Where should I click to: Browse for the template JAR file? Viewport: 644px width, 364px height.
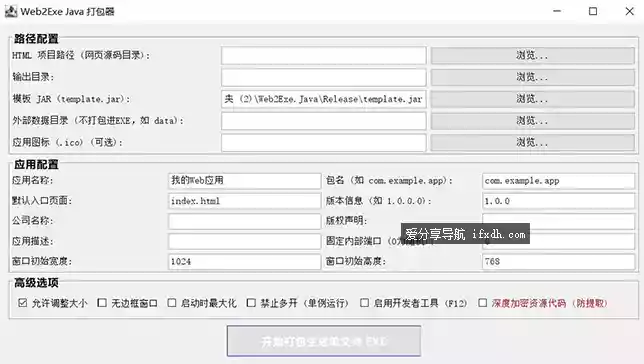coord(533,99)
